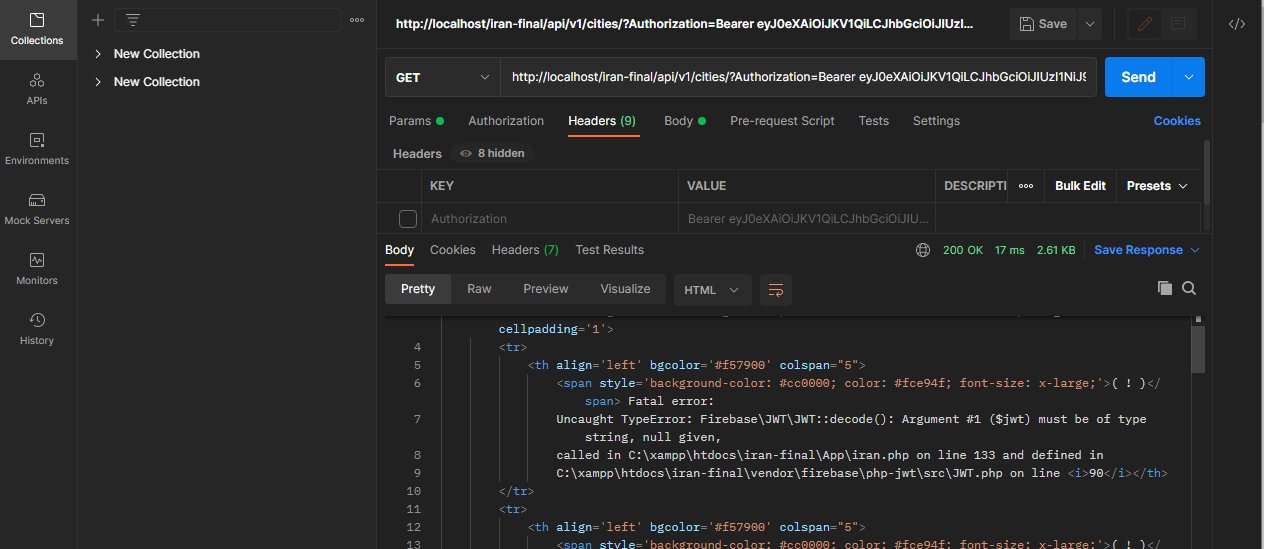Toggle line wrap in response viewer
The width and height of the screenshot is (1264, 549).
pos(775,290)
